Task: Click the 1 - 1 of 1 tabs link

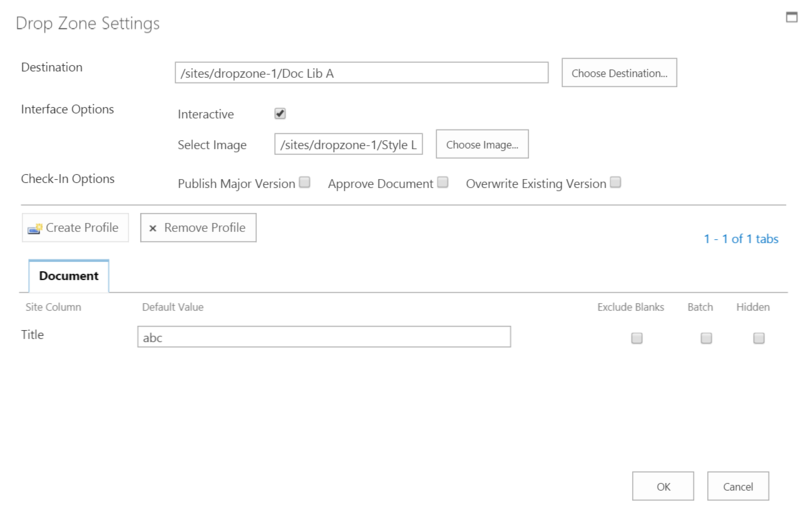Action: click(x=741, y=239)
